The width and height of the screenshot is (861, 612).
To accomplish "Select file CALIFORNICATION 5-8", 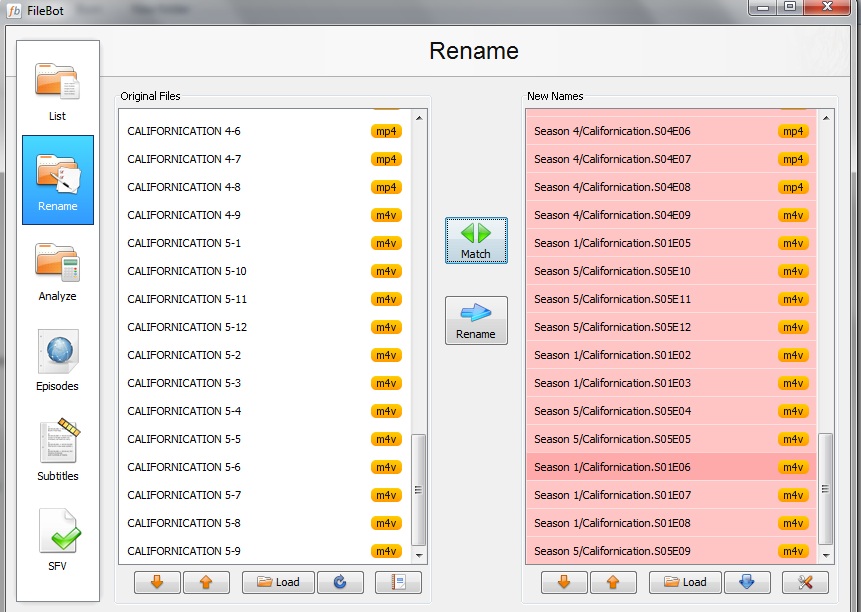I will pos(265,523).
